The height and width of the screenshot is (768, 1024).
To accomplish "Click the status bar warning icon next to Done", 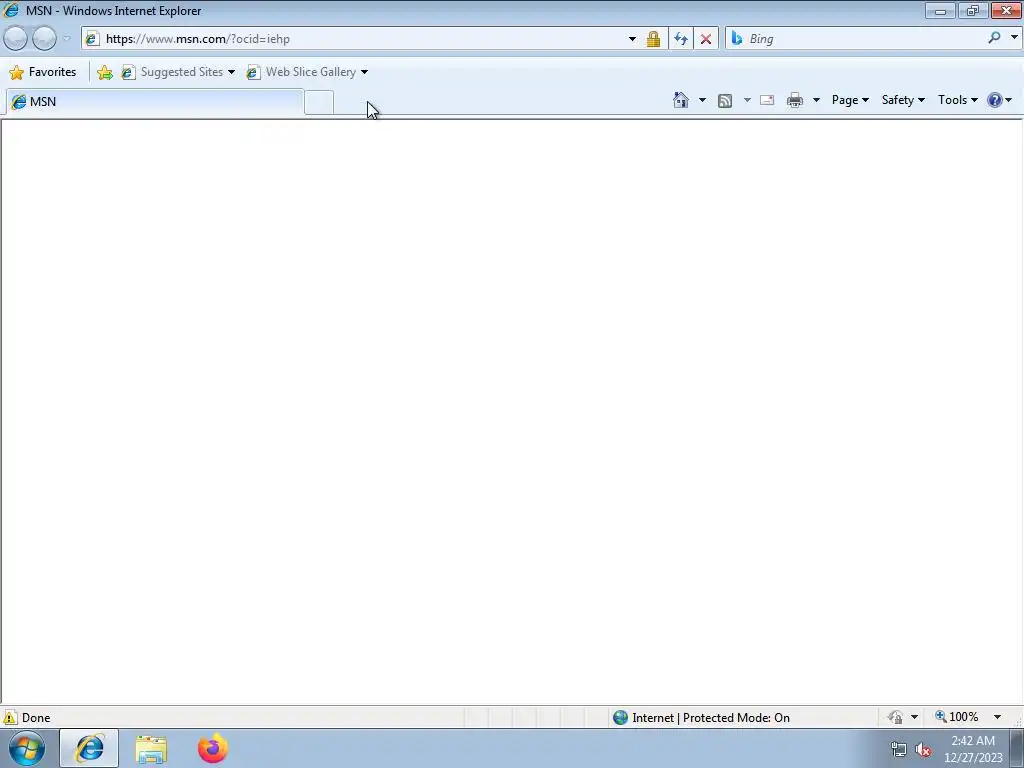I will pos(10,717).
